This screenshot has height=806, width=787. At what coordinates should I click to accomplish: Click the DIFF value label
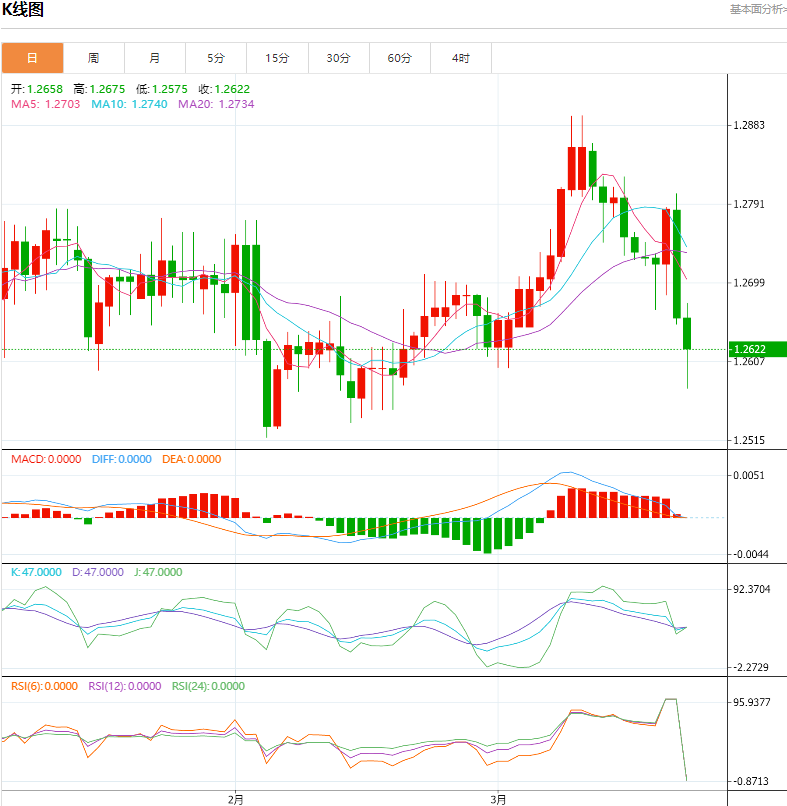click(121, 460)
